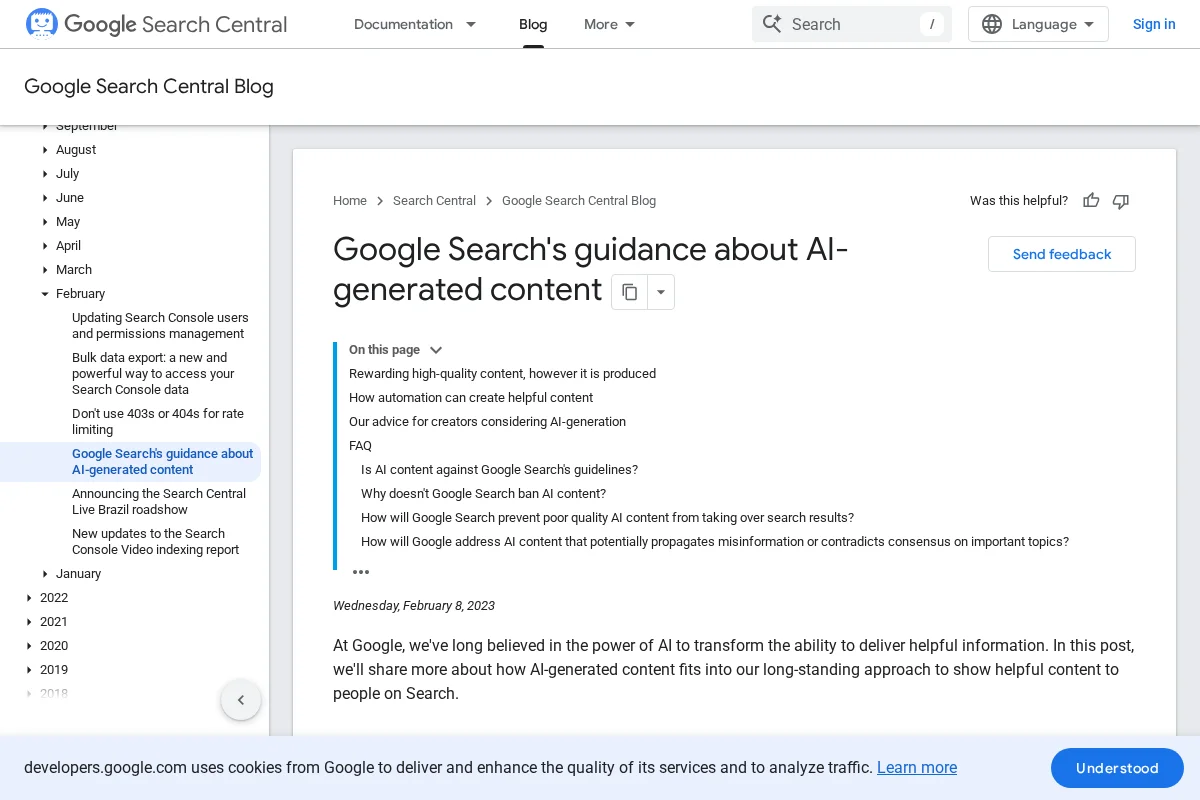The height and width of the screenshot is (800, 1200).
Task: Open the Documentation dropdown menu
Action: [416, 24]
